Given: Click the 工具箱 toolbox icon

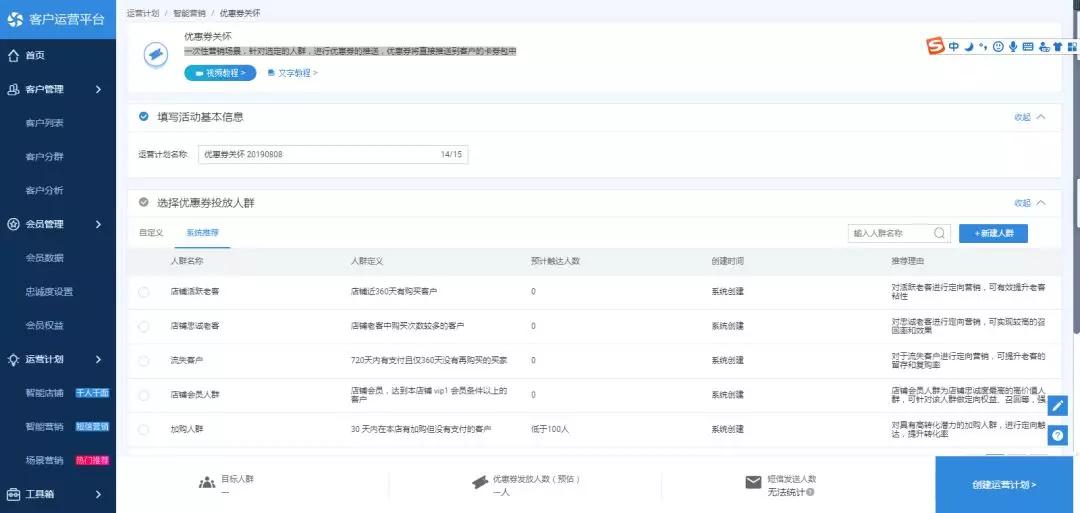Looking at the screenshot, I should (12, 494).
